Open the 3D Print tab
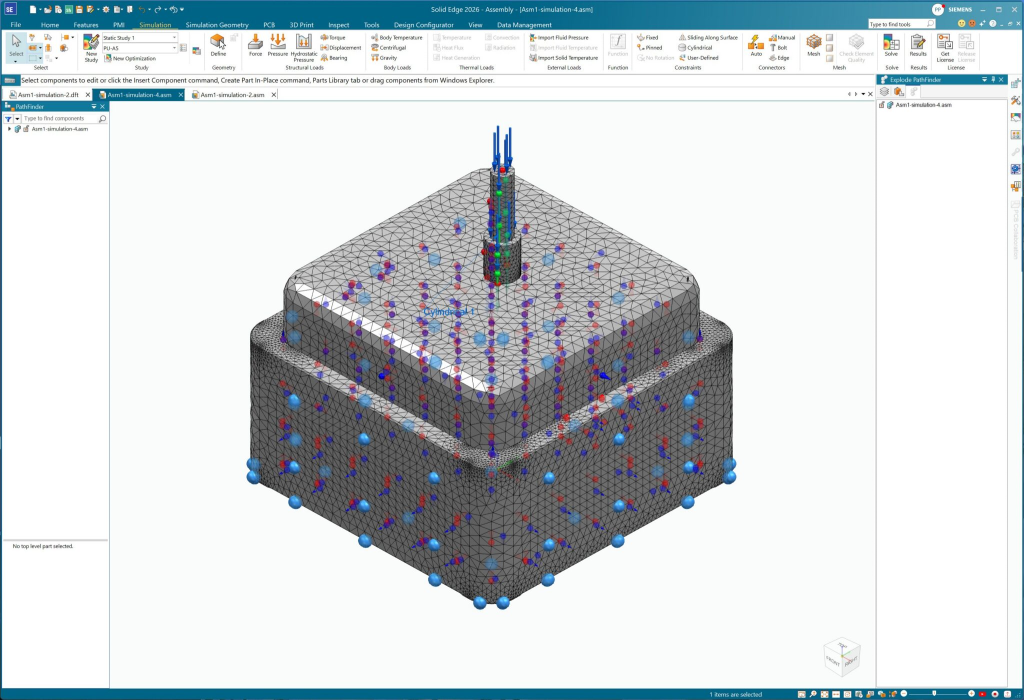This screenshot has height=700, width=1024. (302, 25)
